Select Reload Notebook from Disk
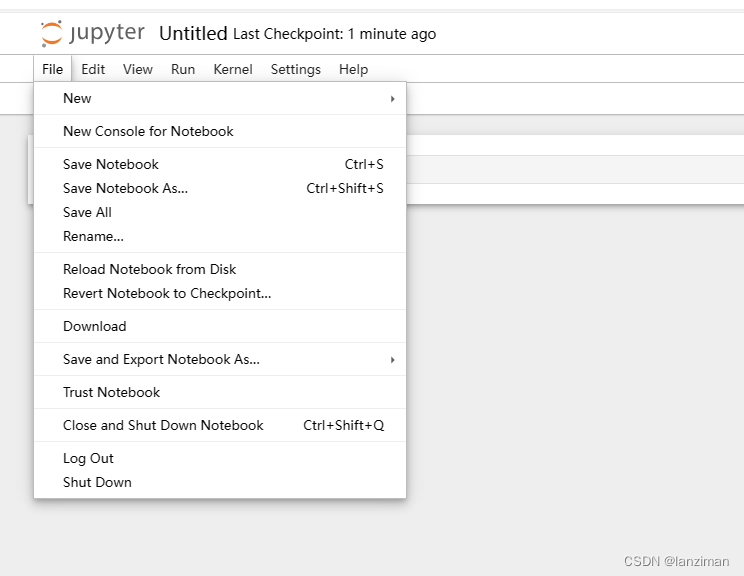This screenshot has height=576, width=744. tap(220, 269)
